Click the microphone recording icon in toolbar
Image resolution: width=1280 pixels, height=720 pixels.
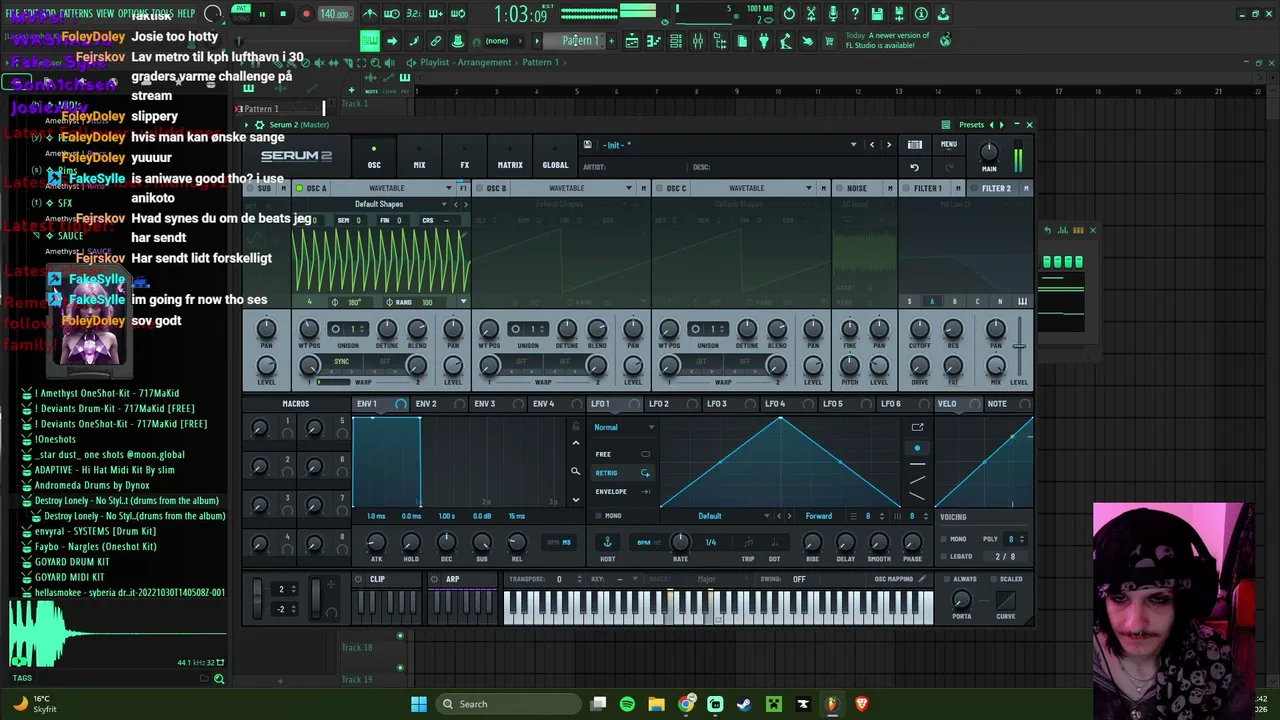click(x=833, y=14)
